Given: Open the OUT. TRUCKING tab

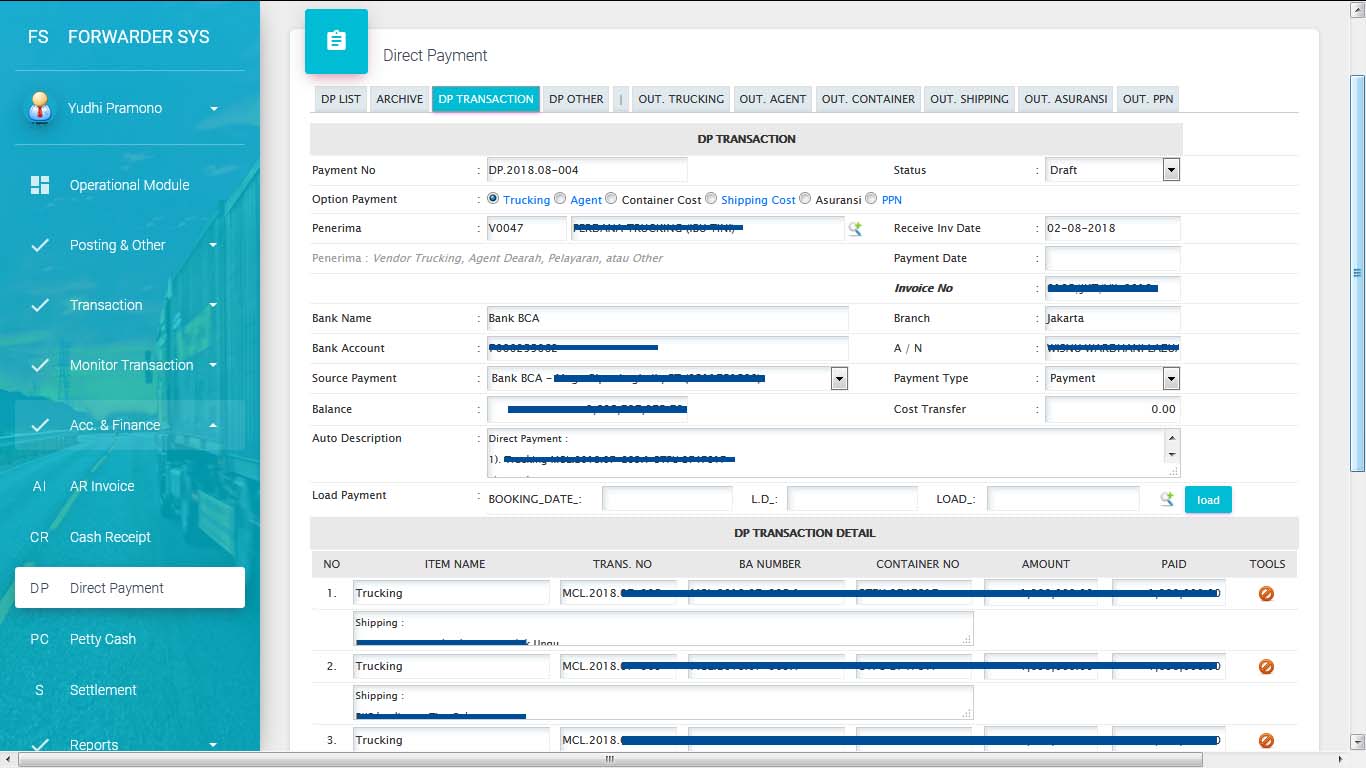Looking at the screenshot, I should click(x=680, y=99).
